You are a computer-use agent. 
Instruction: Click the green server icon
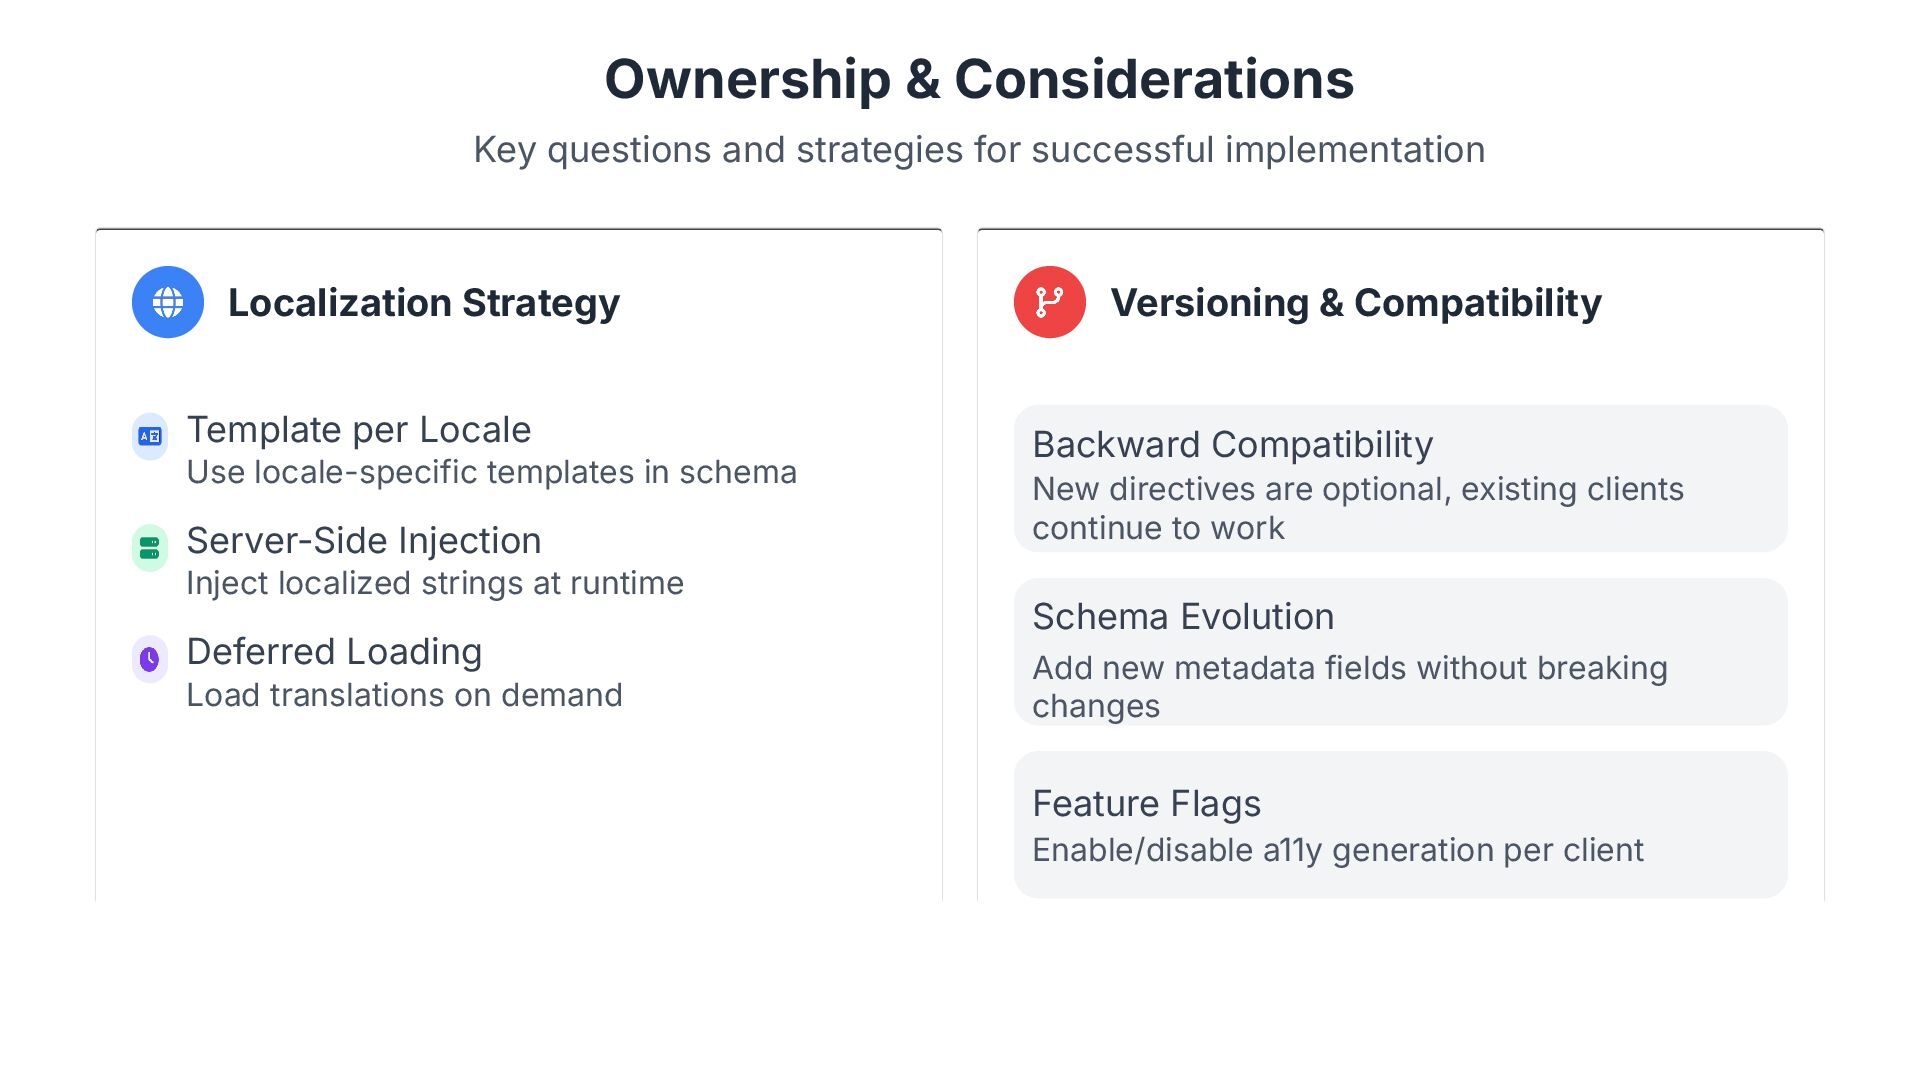(150, 548)
